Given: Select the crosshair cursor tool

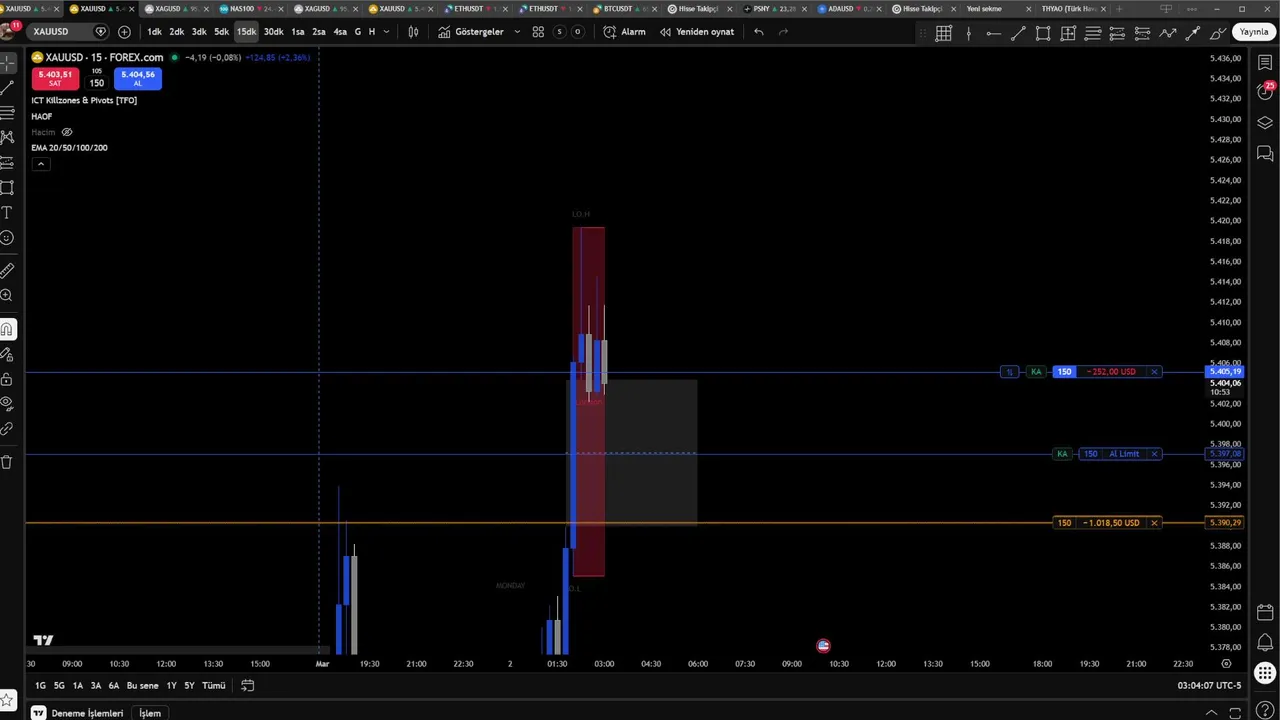Looking at the screenshot, I should click(x=7, y=63).
